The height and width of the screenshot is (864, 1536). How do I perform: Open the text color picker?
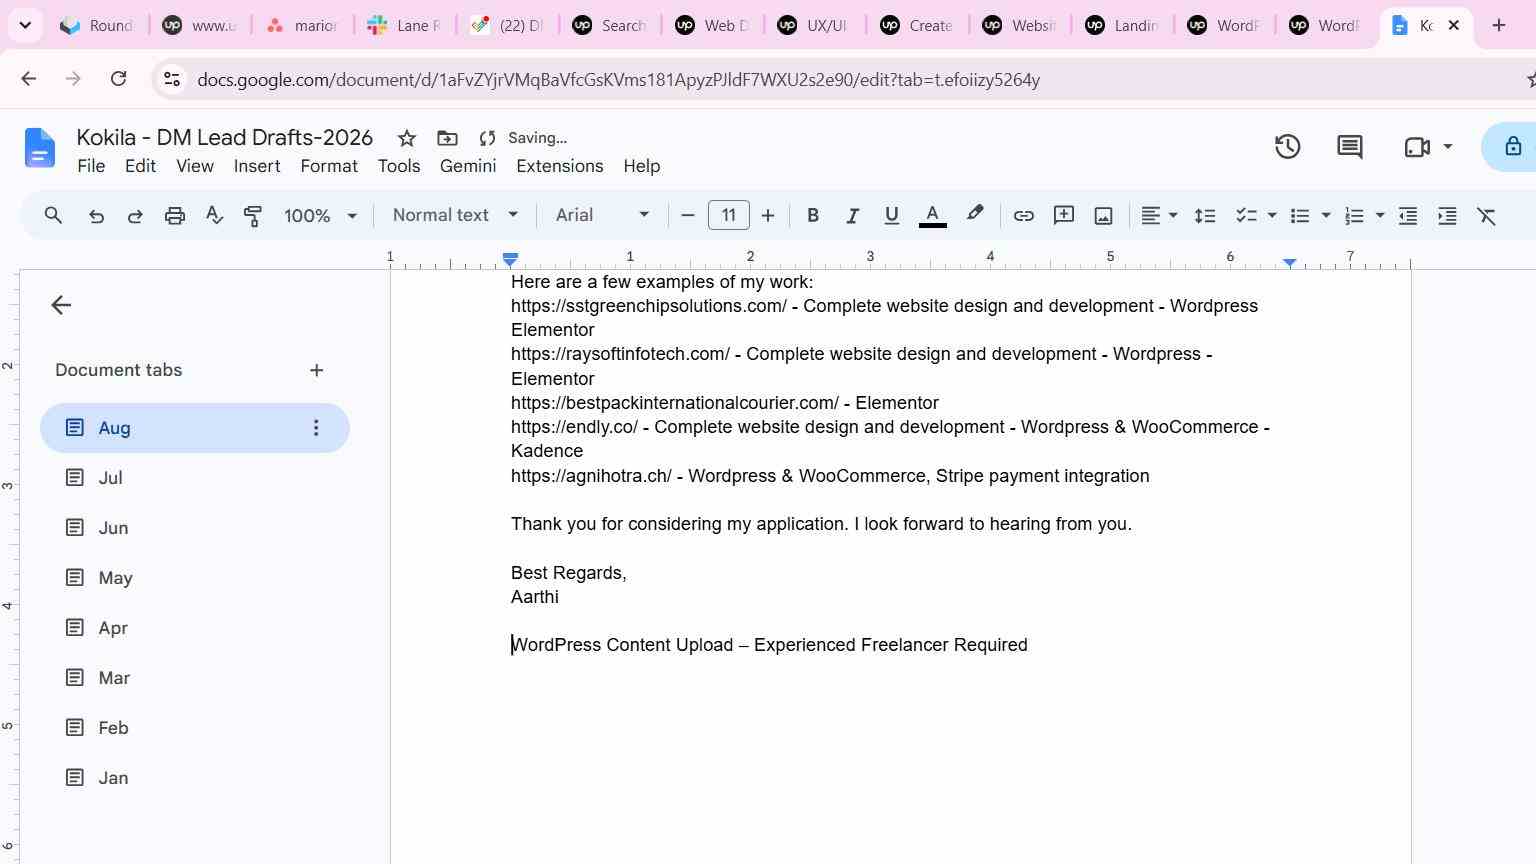(932, 215)
